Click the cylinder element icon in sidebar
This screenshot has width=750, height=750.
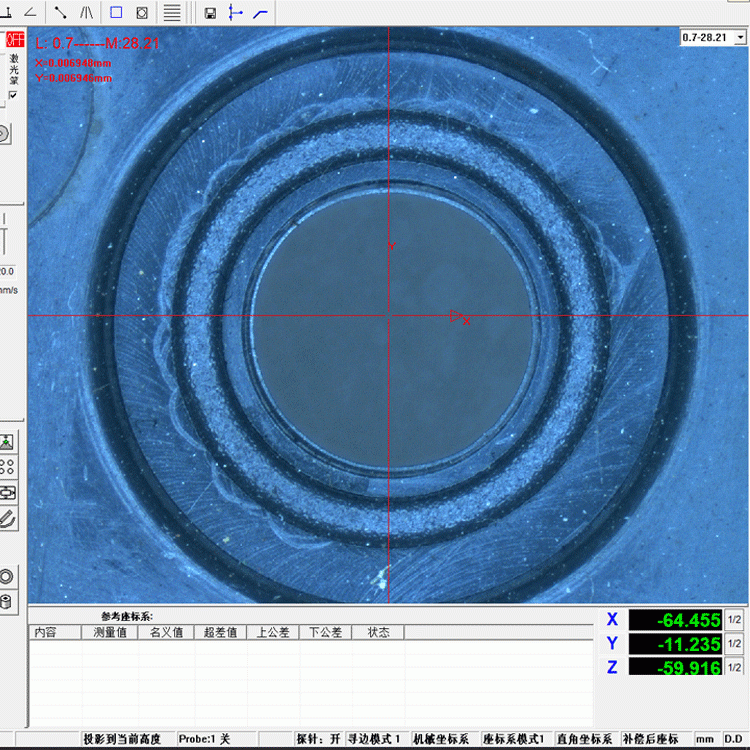(8, 602)
